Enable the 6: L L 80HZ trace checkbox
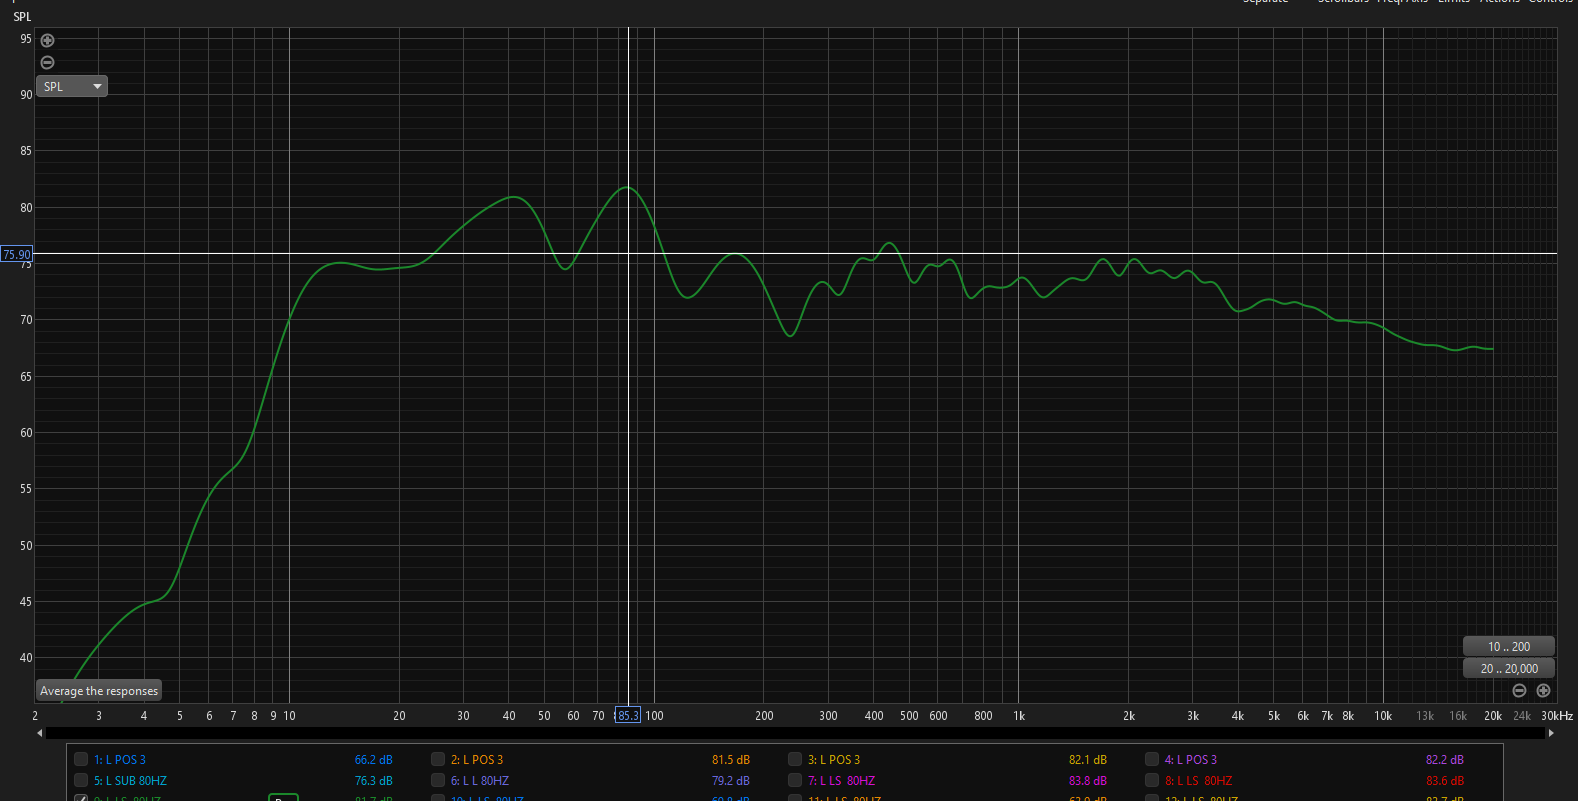1578x801 pixels. tap(438, 780)
